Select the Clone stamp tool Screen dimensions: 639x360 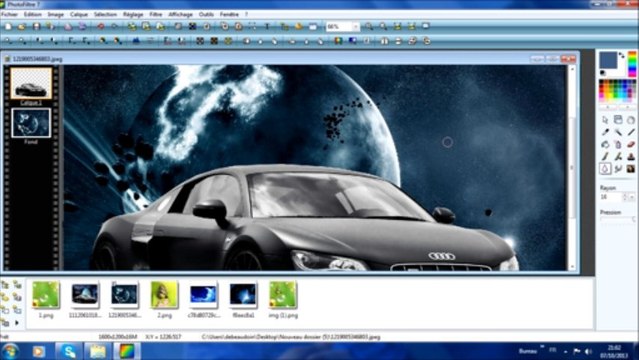pos(631,157)
